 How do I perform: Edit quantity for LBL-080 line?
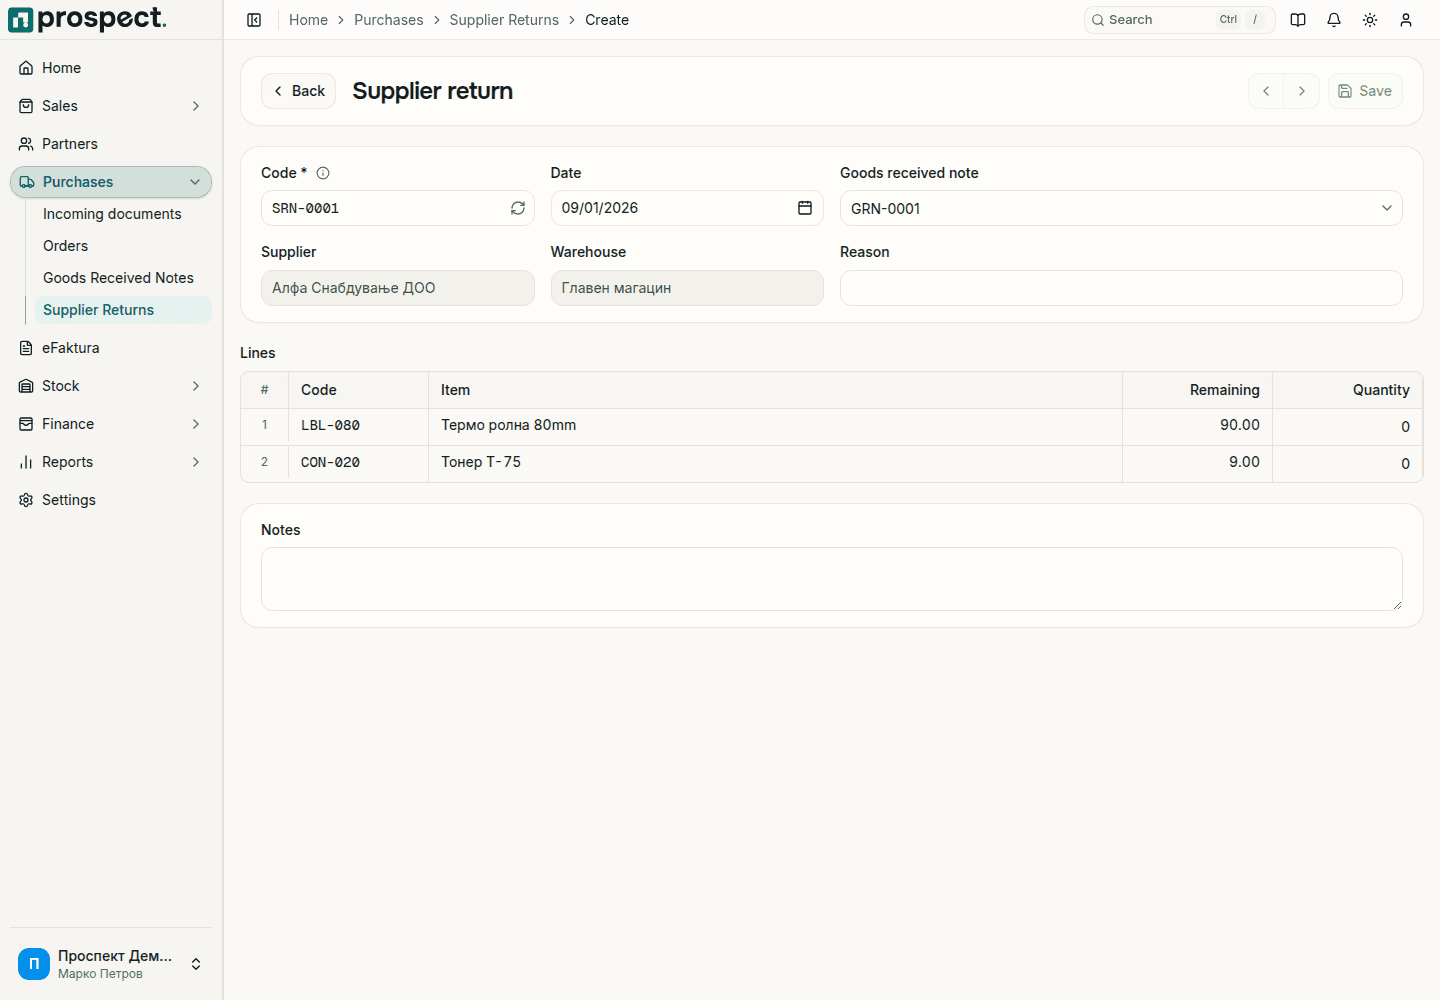pyautogui.click(x=1347, y=427)
